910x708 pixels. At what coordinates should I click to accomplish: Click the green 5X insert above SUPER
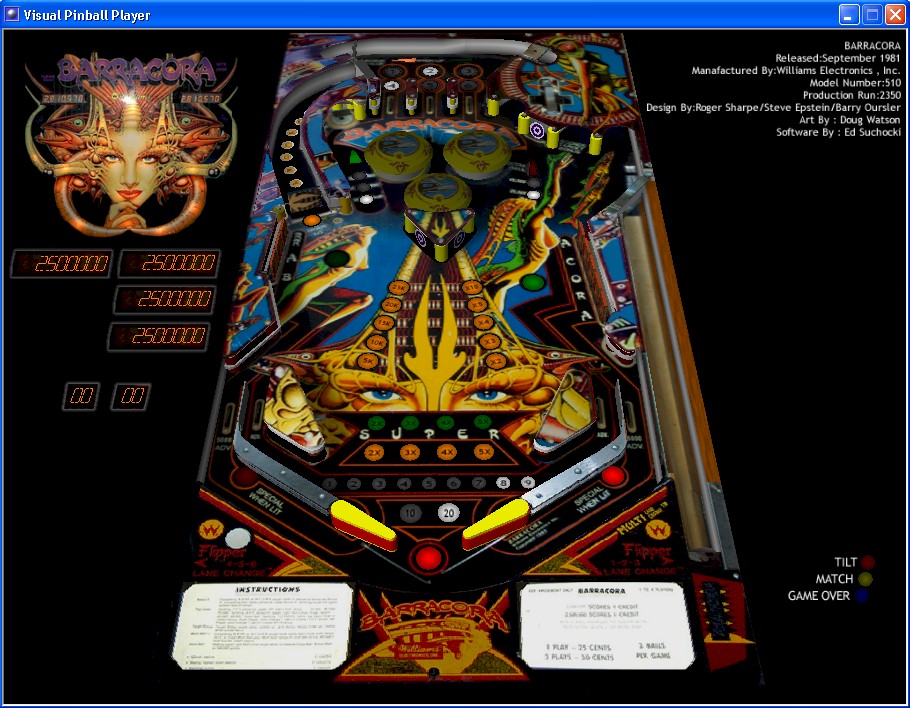point(481,422)
